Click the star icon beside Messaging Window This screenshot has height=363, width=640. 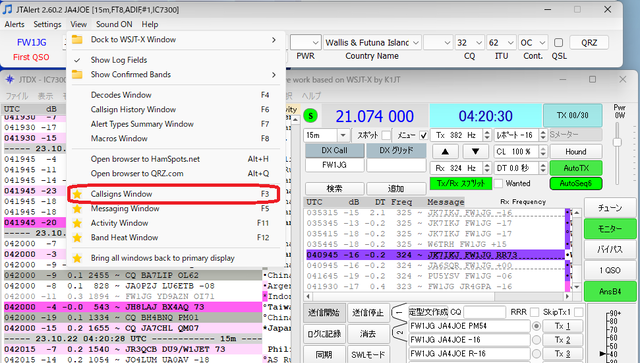coord(77,209)
